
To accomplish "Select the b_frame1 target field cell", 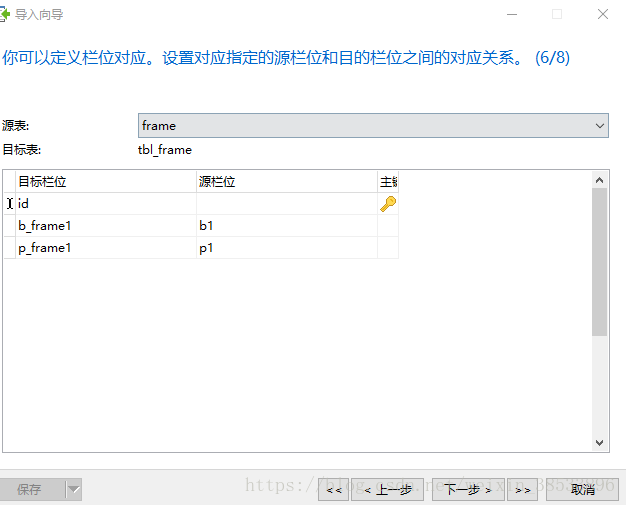I will pyautogui.click(x=106, y=226).
